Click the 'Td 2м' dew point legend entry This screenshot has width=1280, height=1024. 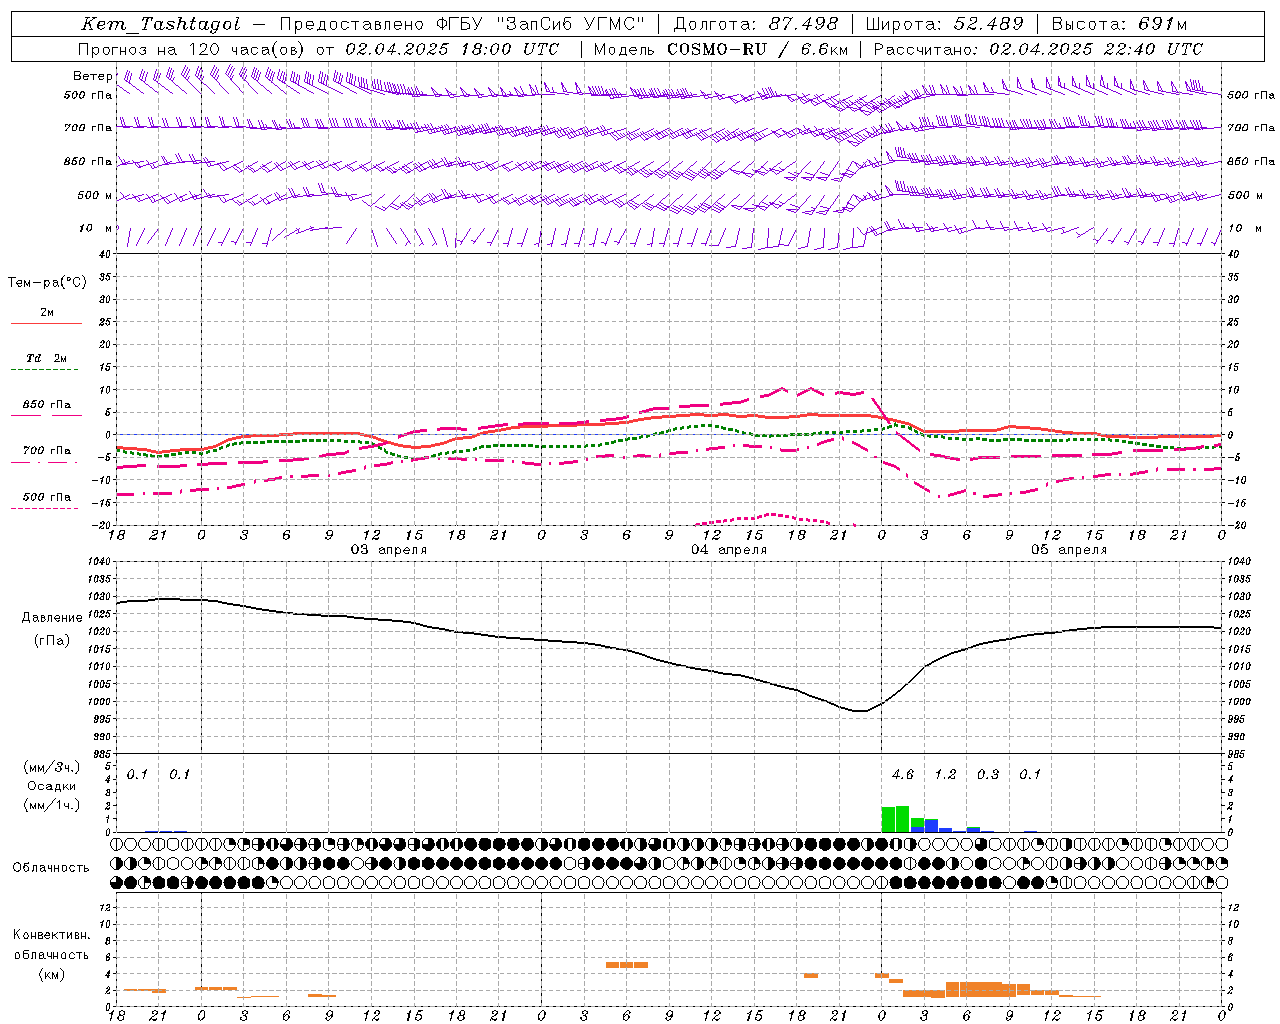(x=46, y=358)
